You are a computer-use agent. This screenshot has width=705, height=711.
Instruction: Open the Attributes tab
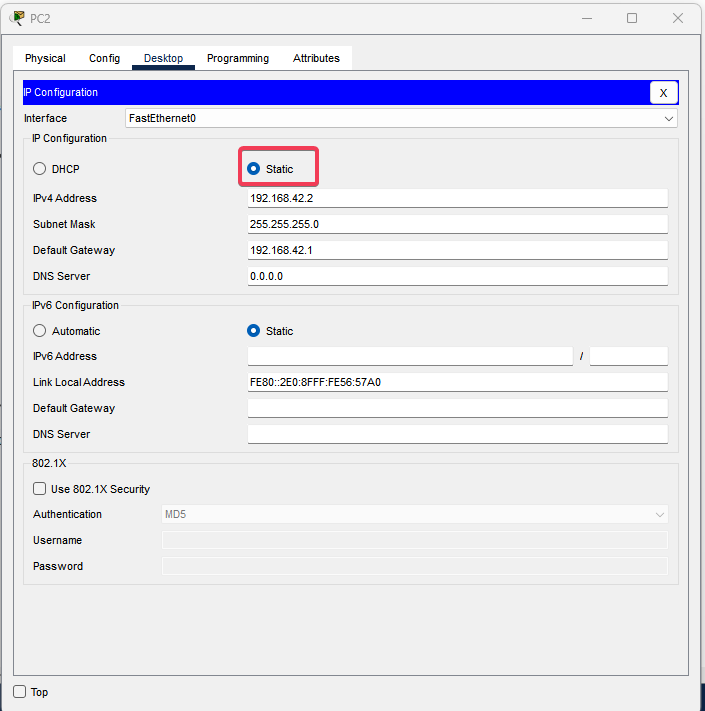pyautogui.click(x=316, y=58)
